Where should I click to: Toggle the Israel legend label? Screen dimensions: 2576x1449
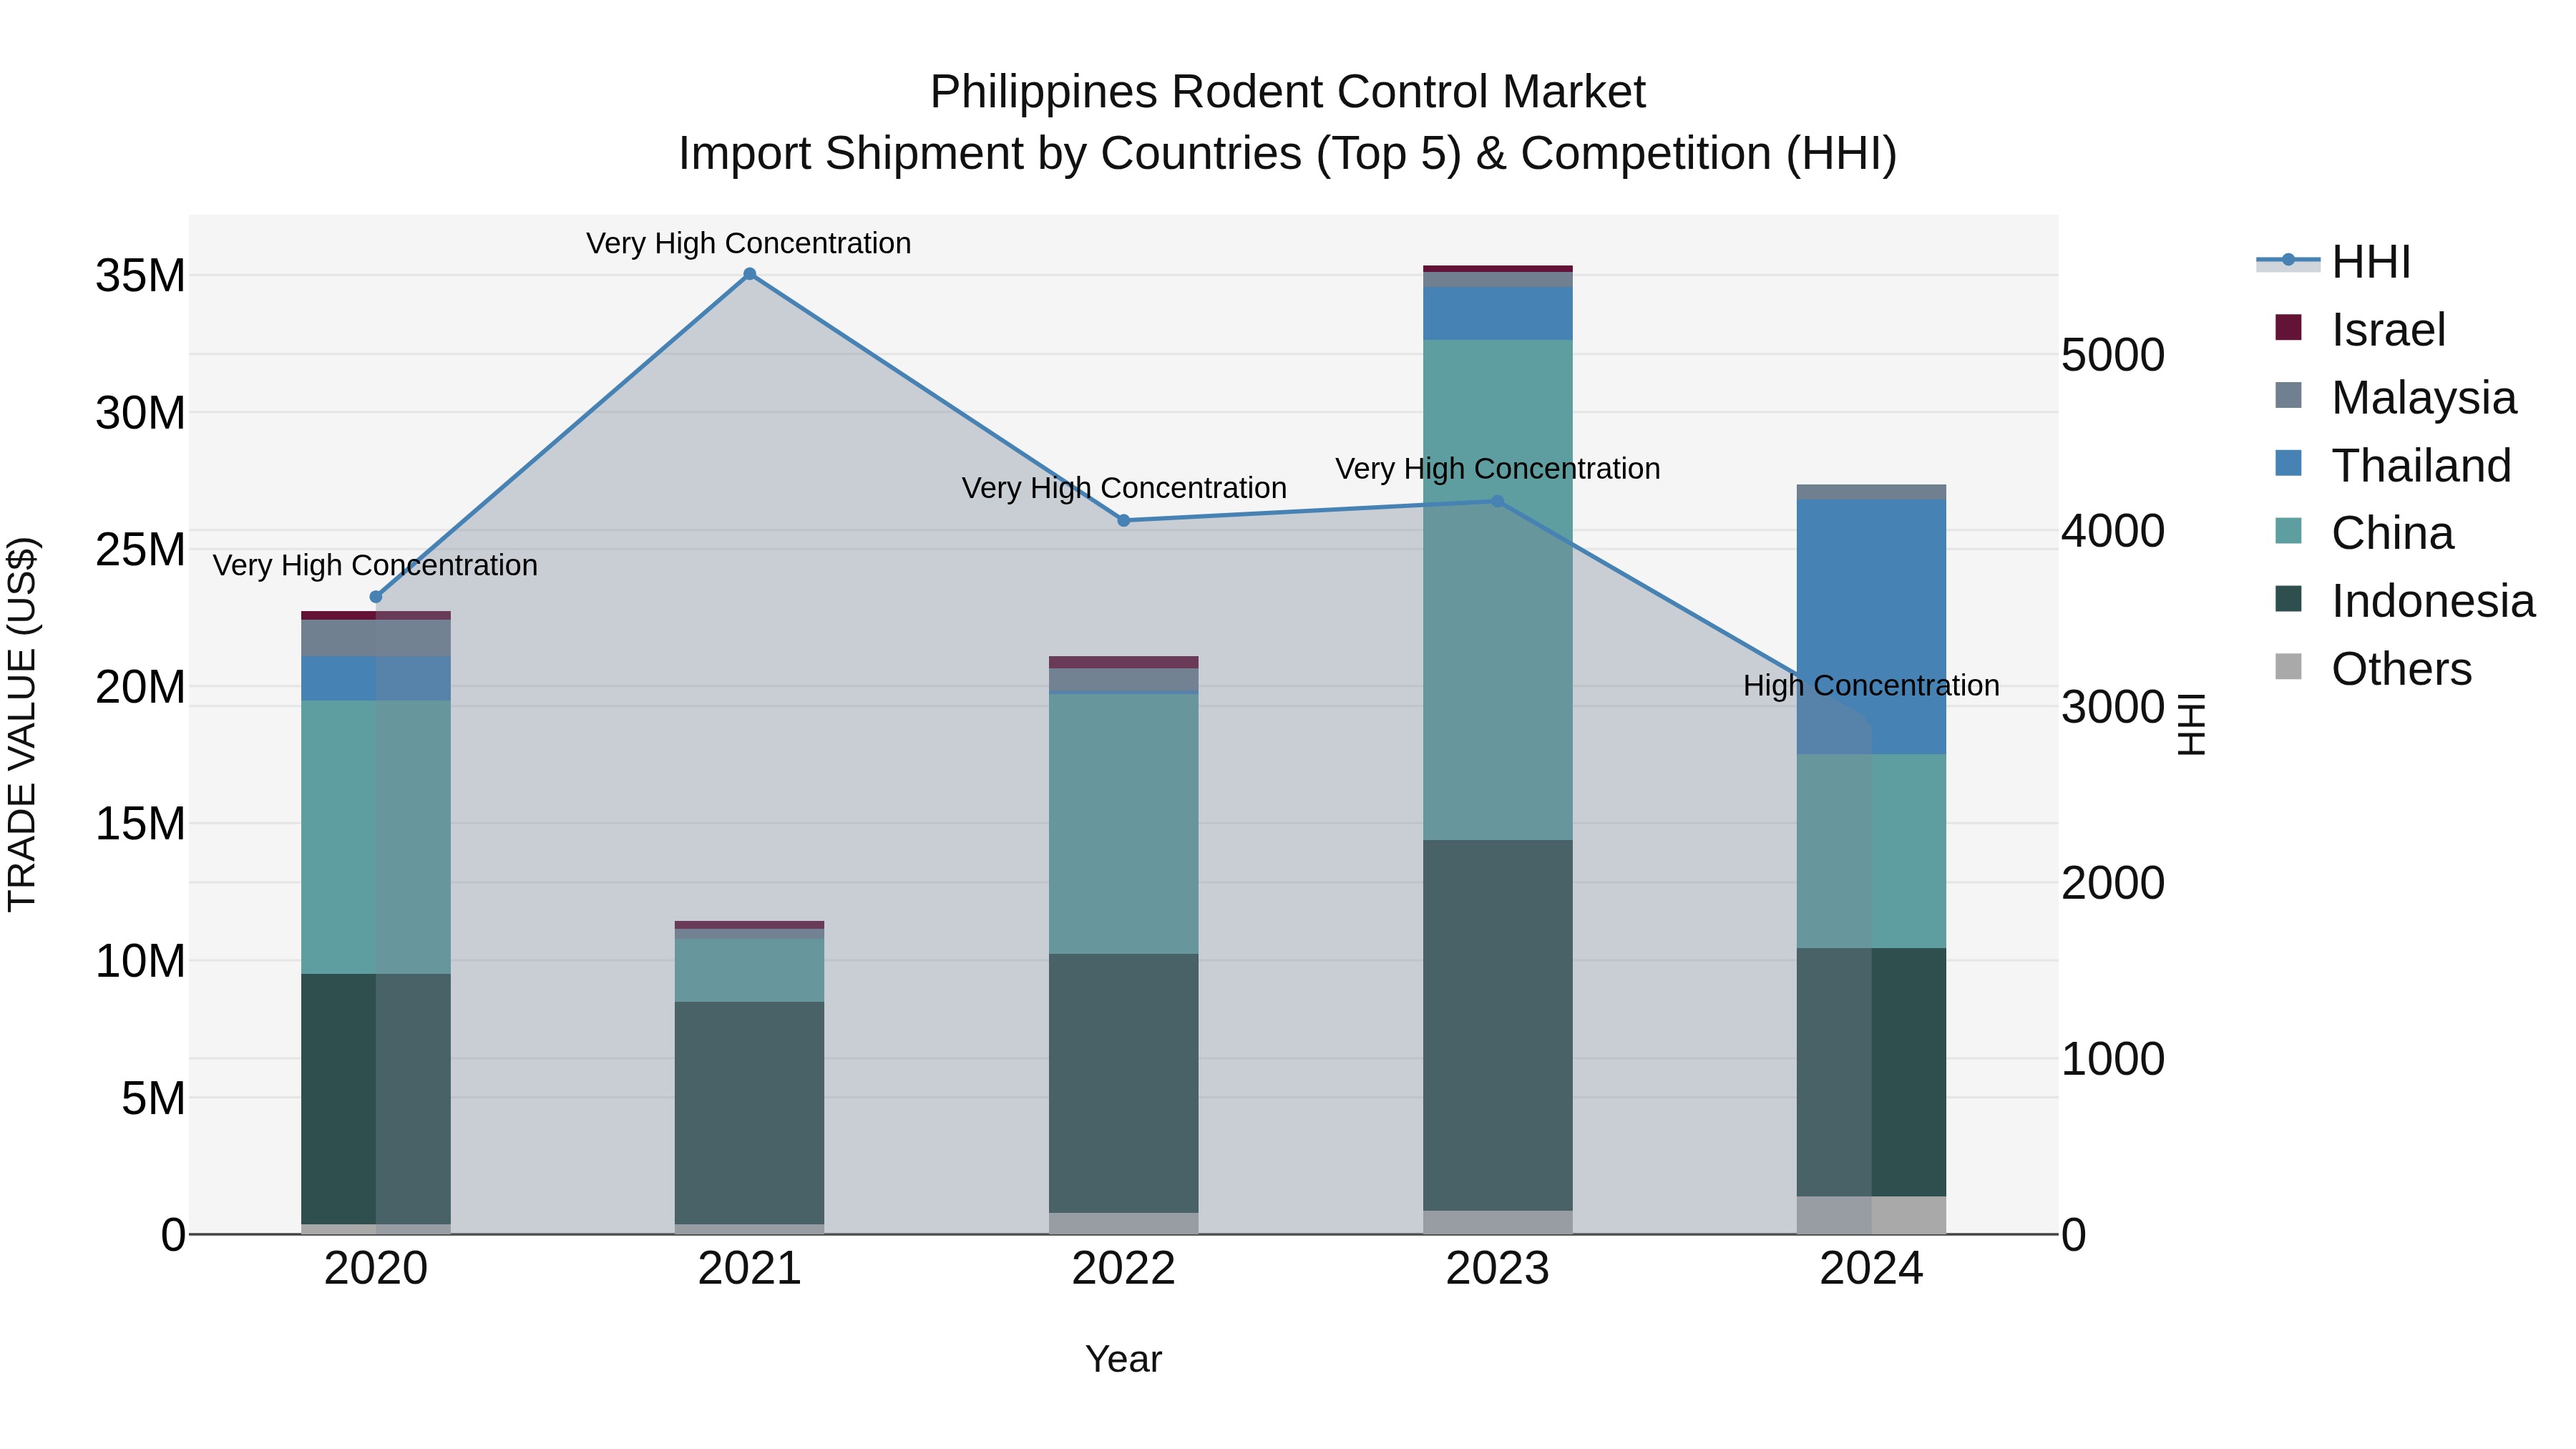pyautogui.click(x=2389, y=330)
